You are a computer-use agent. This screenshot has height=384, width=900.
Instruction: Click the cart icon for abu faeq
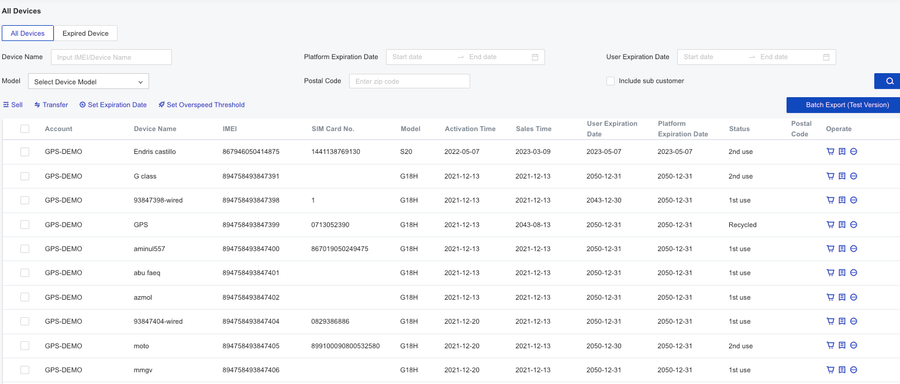[830, 273]
